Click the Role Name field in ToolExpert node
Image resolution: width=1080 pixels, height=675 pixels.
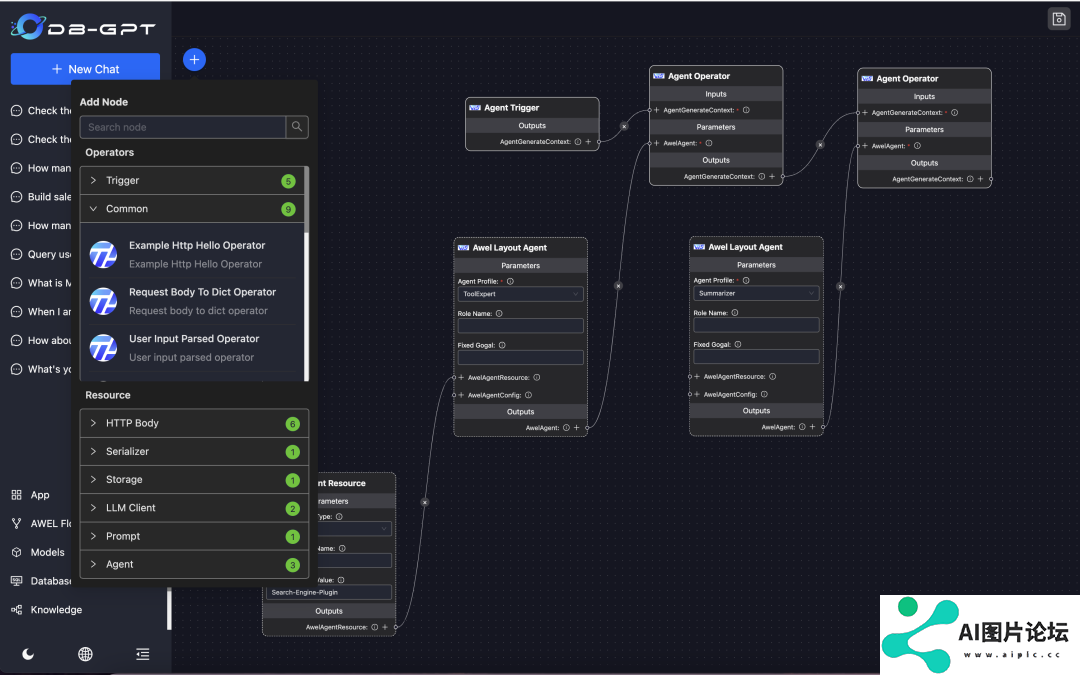coord(521,326)
